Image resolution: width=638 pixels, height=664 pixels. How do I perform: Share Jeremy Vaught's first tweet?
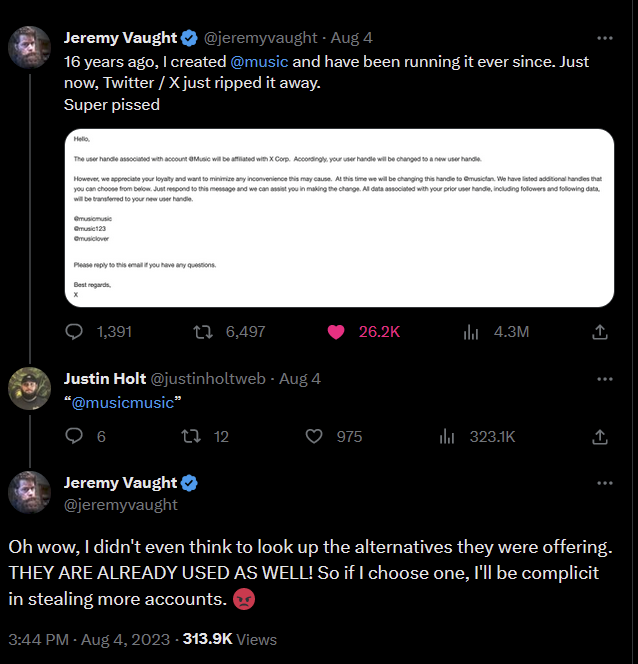point(600,331)
